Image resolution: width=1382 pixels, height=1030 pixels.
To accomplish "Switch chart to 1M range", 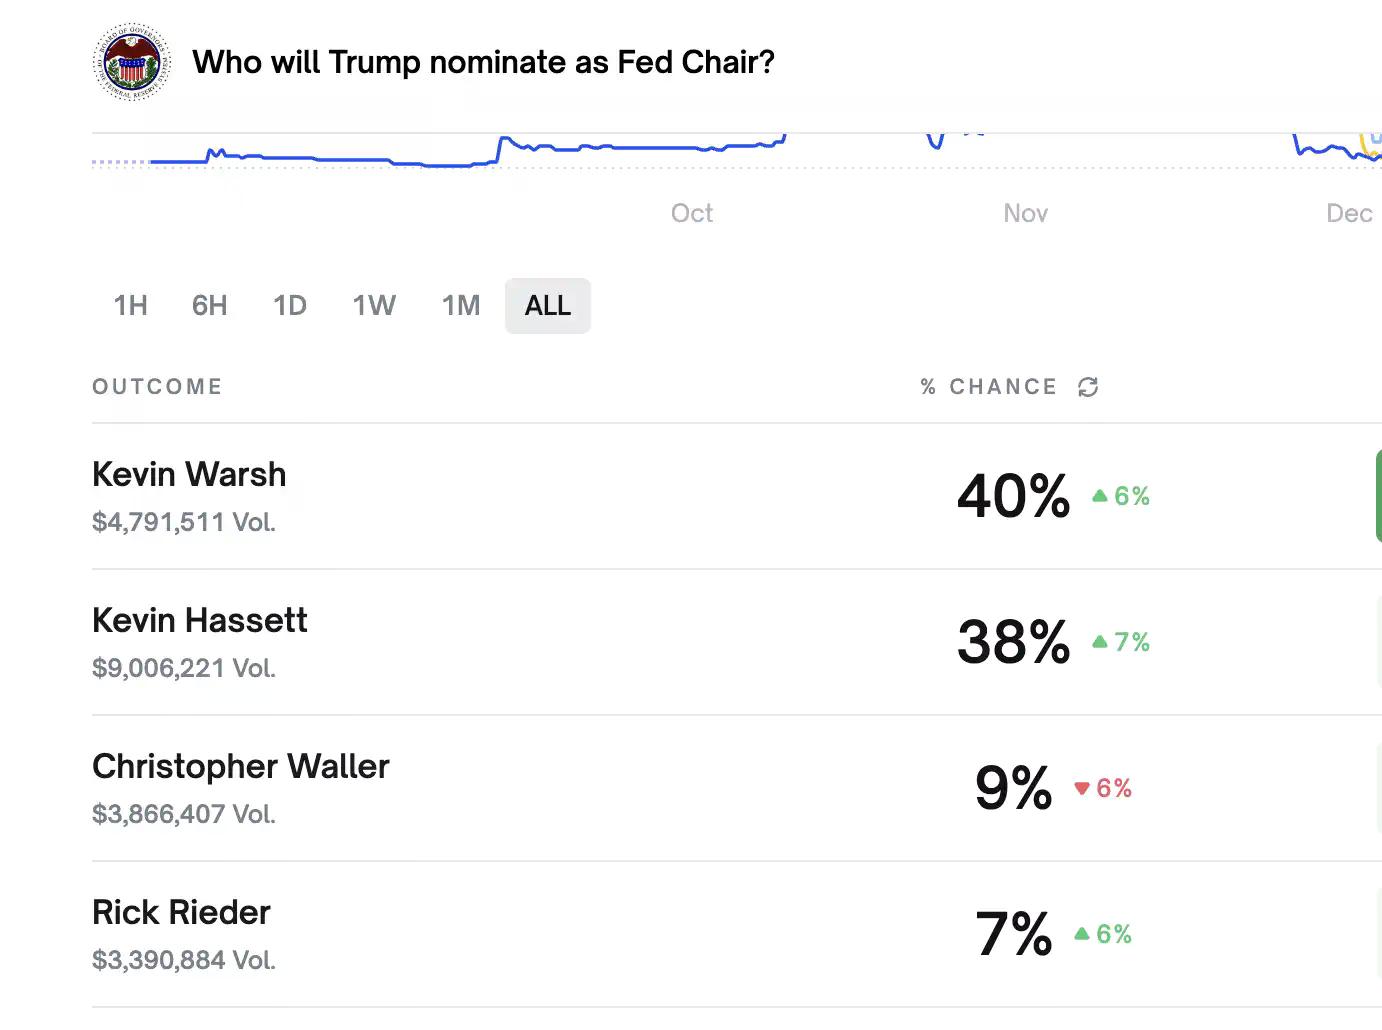I will (x=461, y=306).
